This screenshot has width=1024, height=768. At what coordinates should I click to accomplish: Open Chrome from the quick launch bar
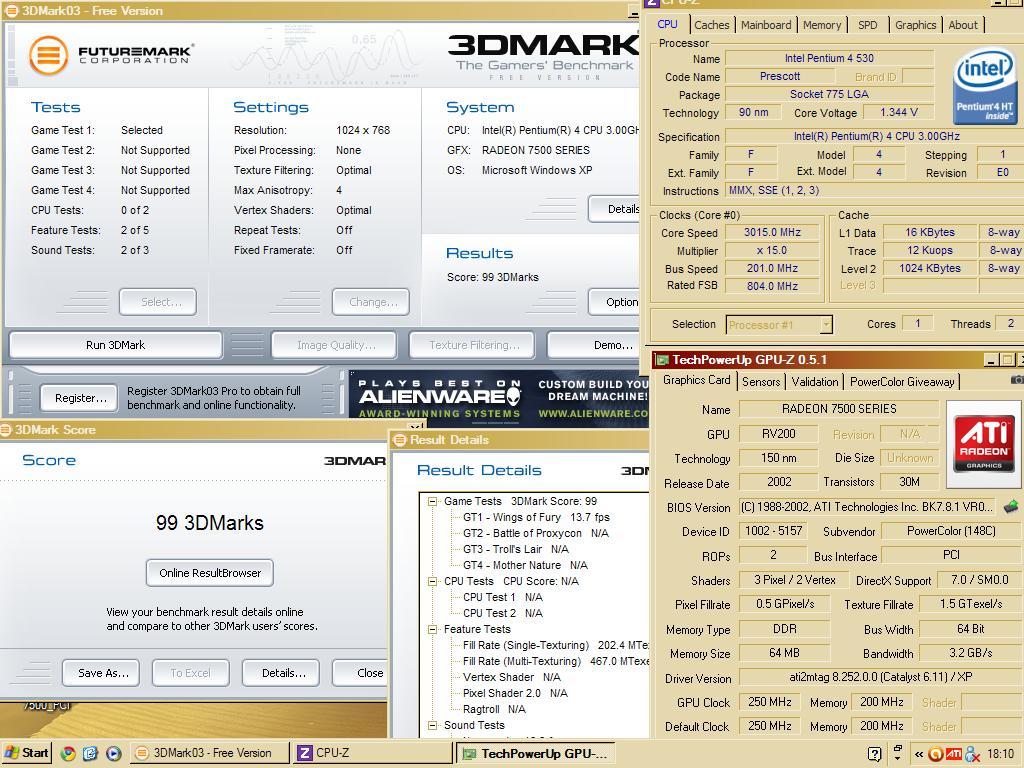[67, 753]
